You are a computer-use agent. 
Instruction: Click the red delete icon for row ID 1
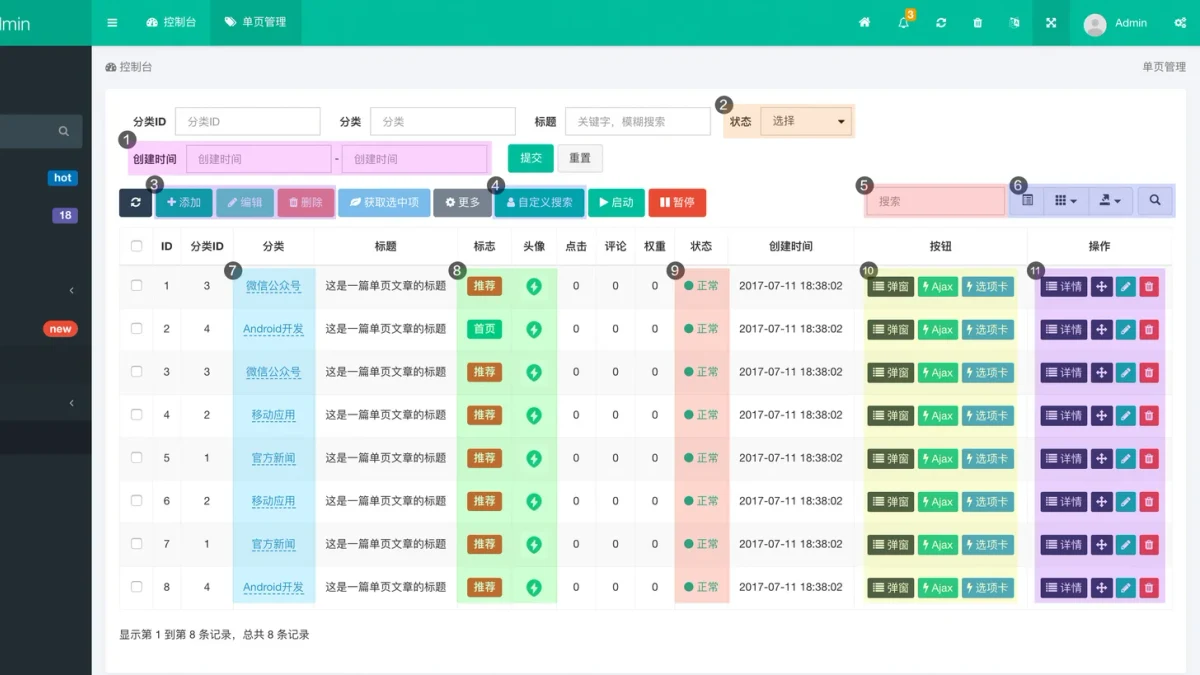tap(1149, 287)
